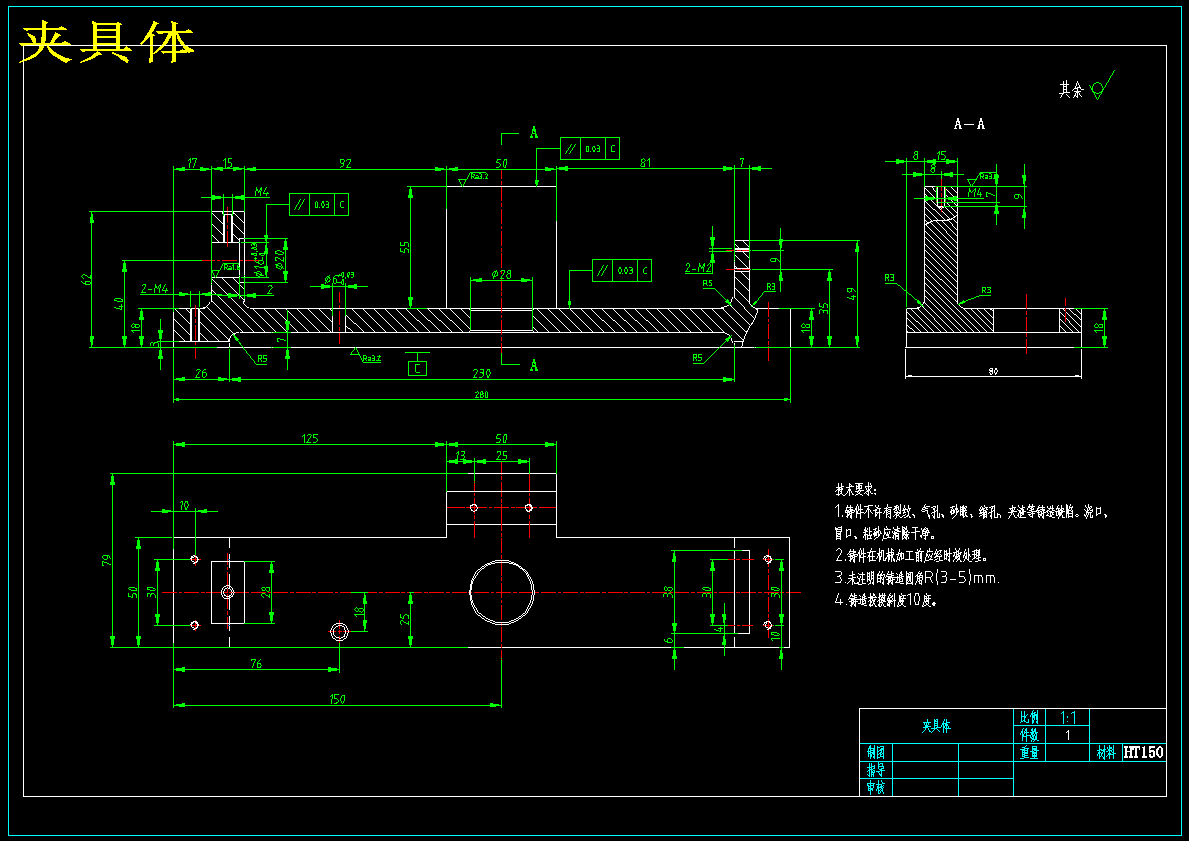Image resolution: width=1189 pixels, height=841 pixels.
Task: Click note 2 about 时效处理
Action: tap(911, 556)
